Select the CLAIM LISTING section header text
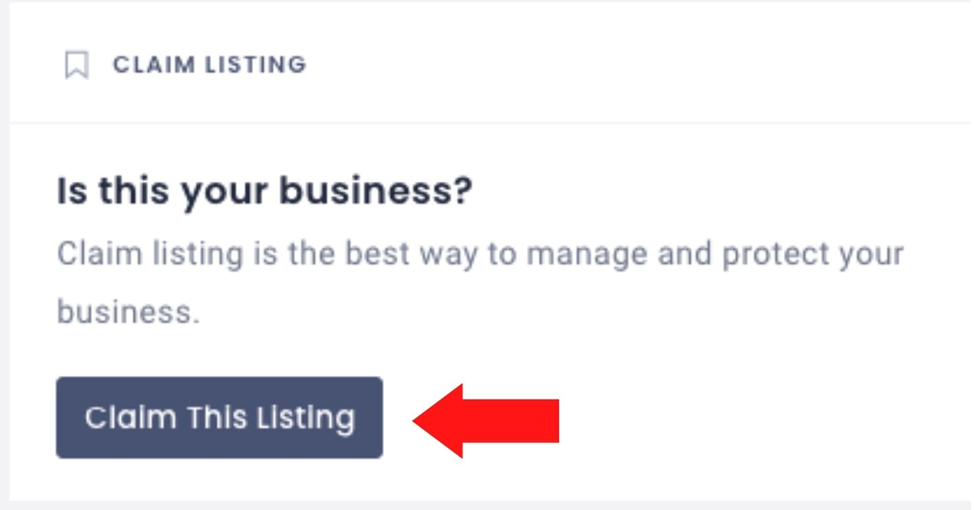Viewport: 974px width, 510px height. [209, 65]
